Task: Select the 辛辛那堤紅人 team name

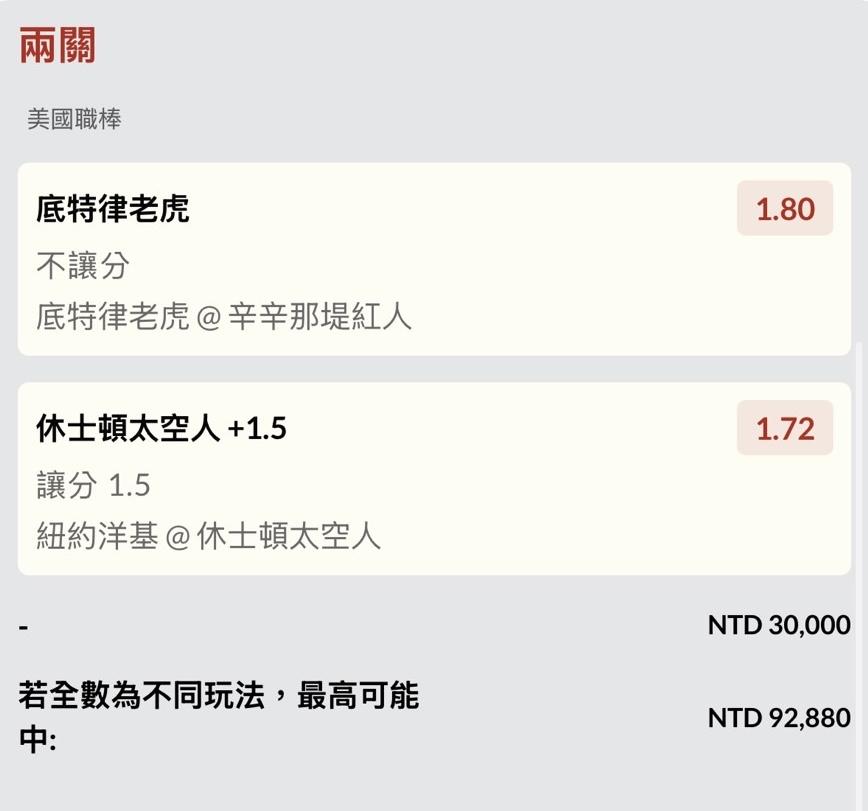Action: (322, 317)
